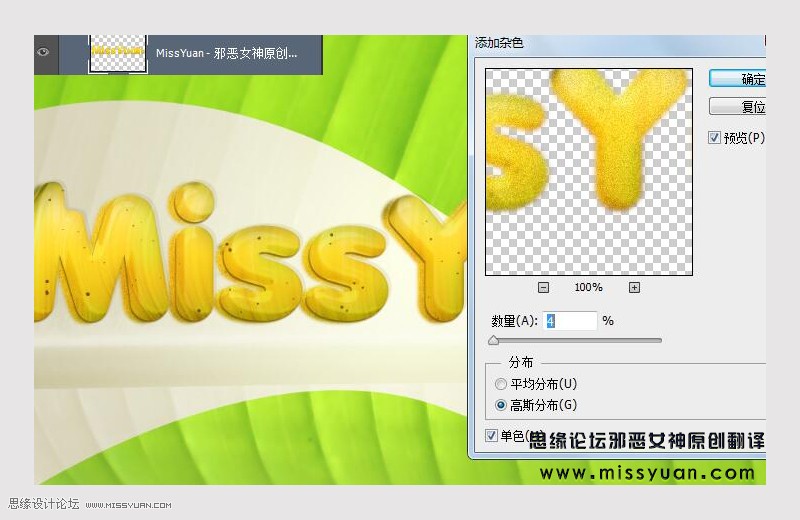This screenshot has height=520, width=800.
Task: Zoom out the noise preview with minus icon
Action: [x=543, y=288]
